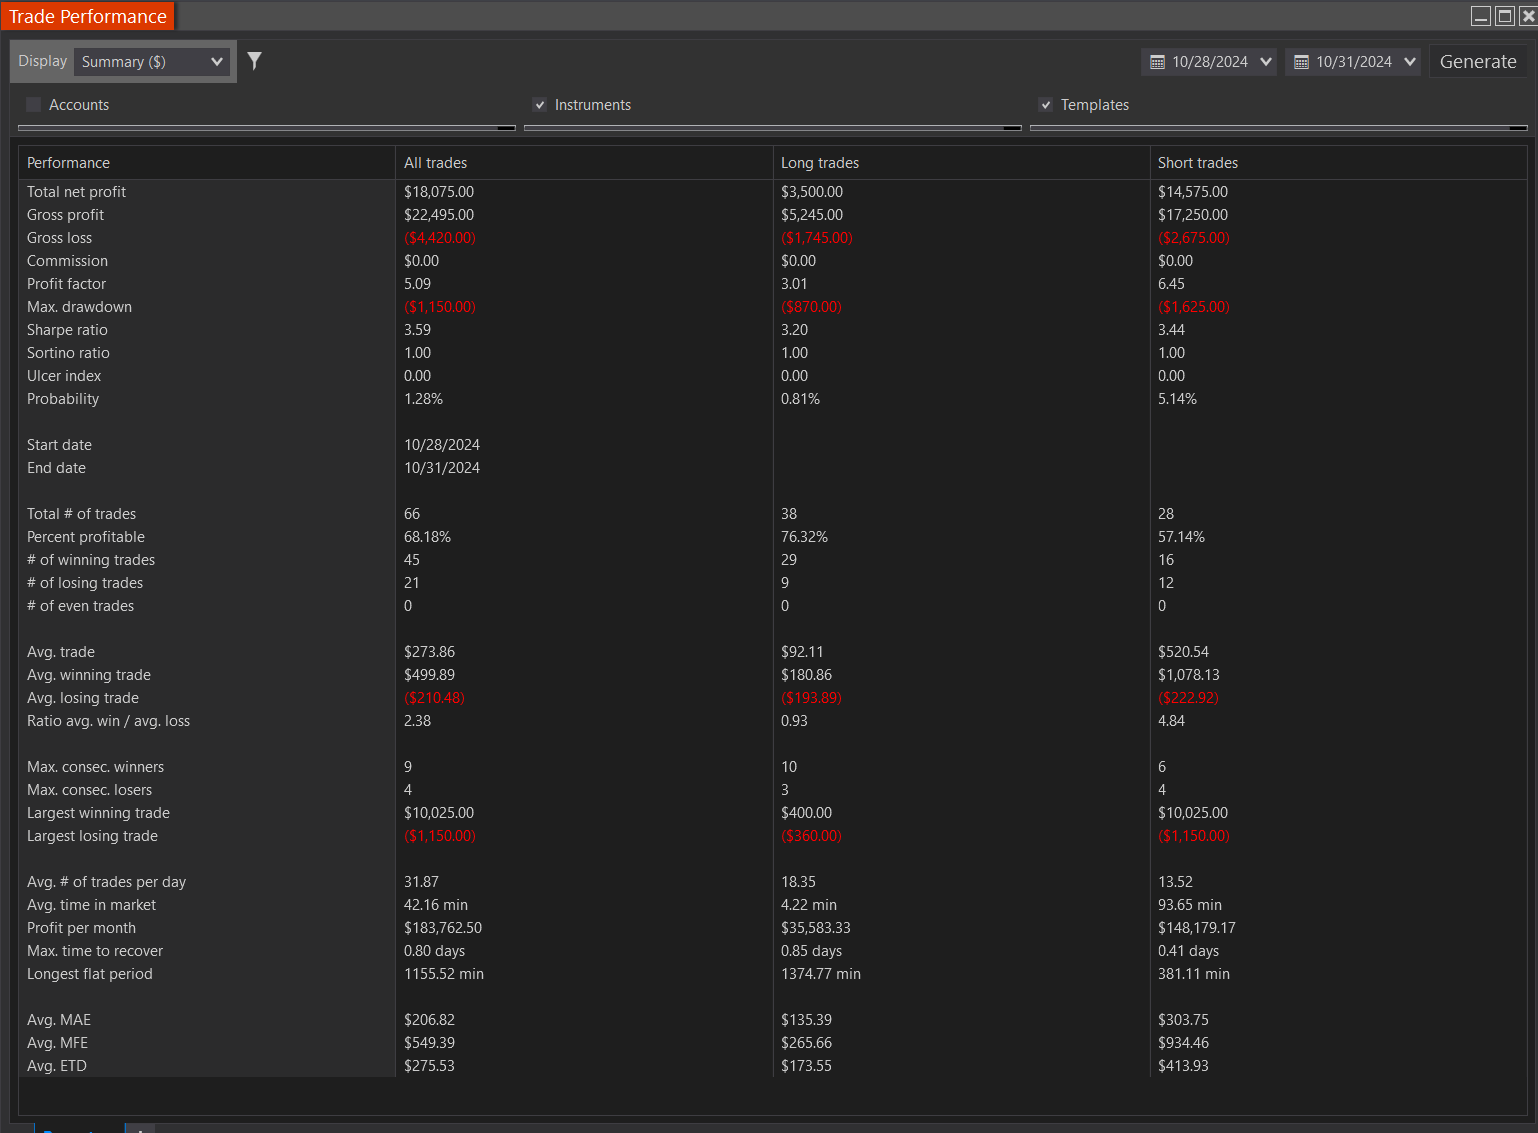Click the end date calendar icon

[1301, 62]
